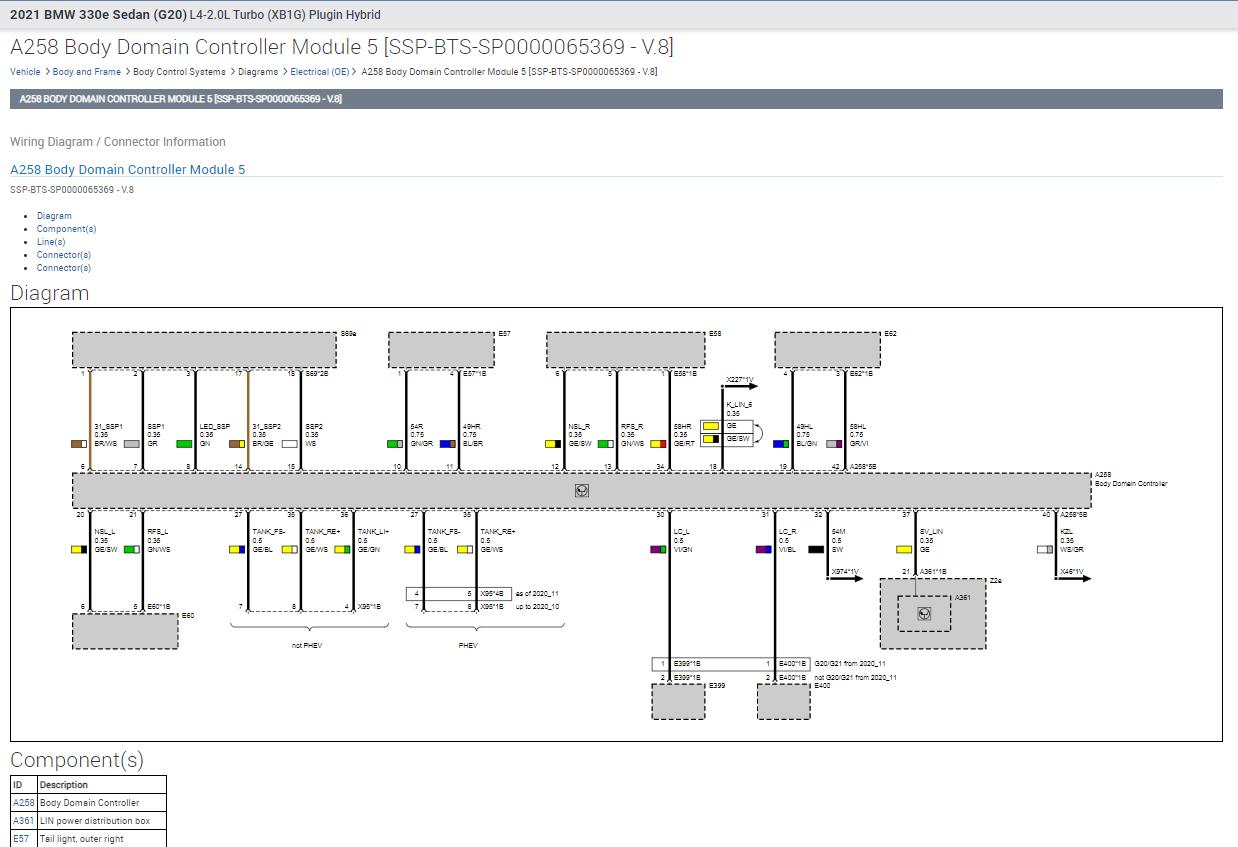Open the A258 ID in the components table
Screen dimensions: 1238x847
(x=23, y=803)
